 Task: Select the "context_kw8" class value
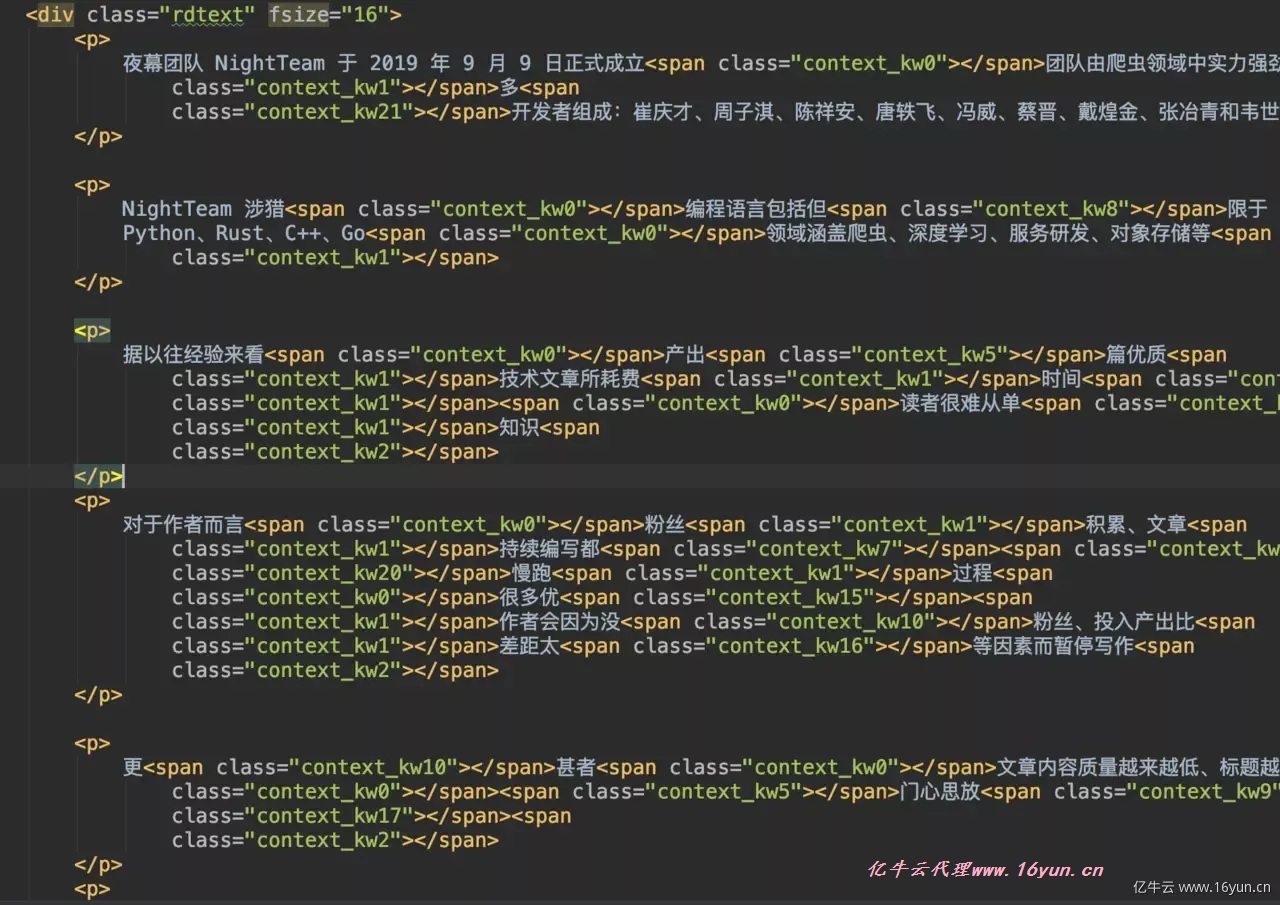tap(1057, 209)
